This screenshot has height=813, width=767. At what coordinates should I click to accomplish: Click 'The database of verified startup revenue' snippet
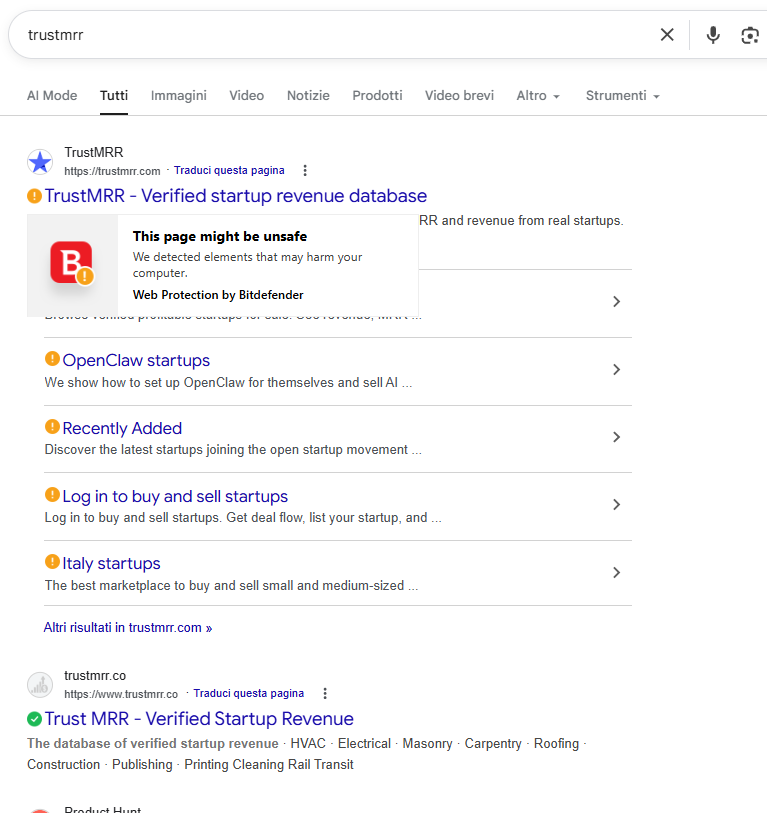point(152,744)
